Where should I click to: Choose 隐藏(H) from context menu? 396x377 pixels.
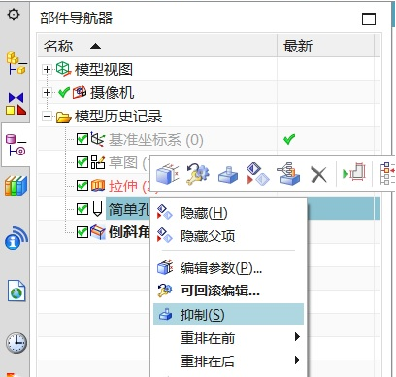[228, 213]
